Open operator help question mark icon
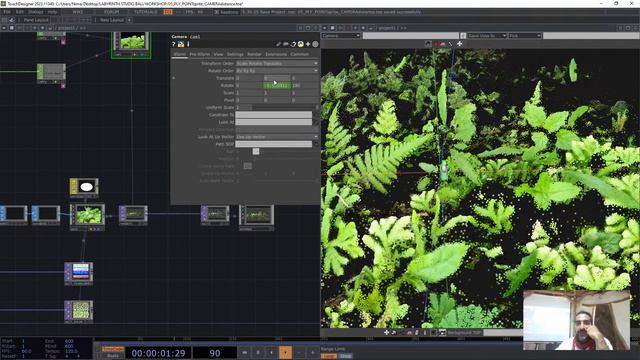 click(173, 44)
